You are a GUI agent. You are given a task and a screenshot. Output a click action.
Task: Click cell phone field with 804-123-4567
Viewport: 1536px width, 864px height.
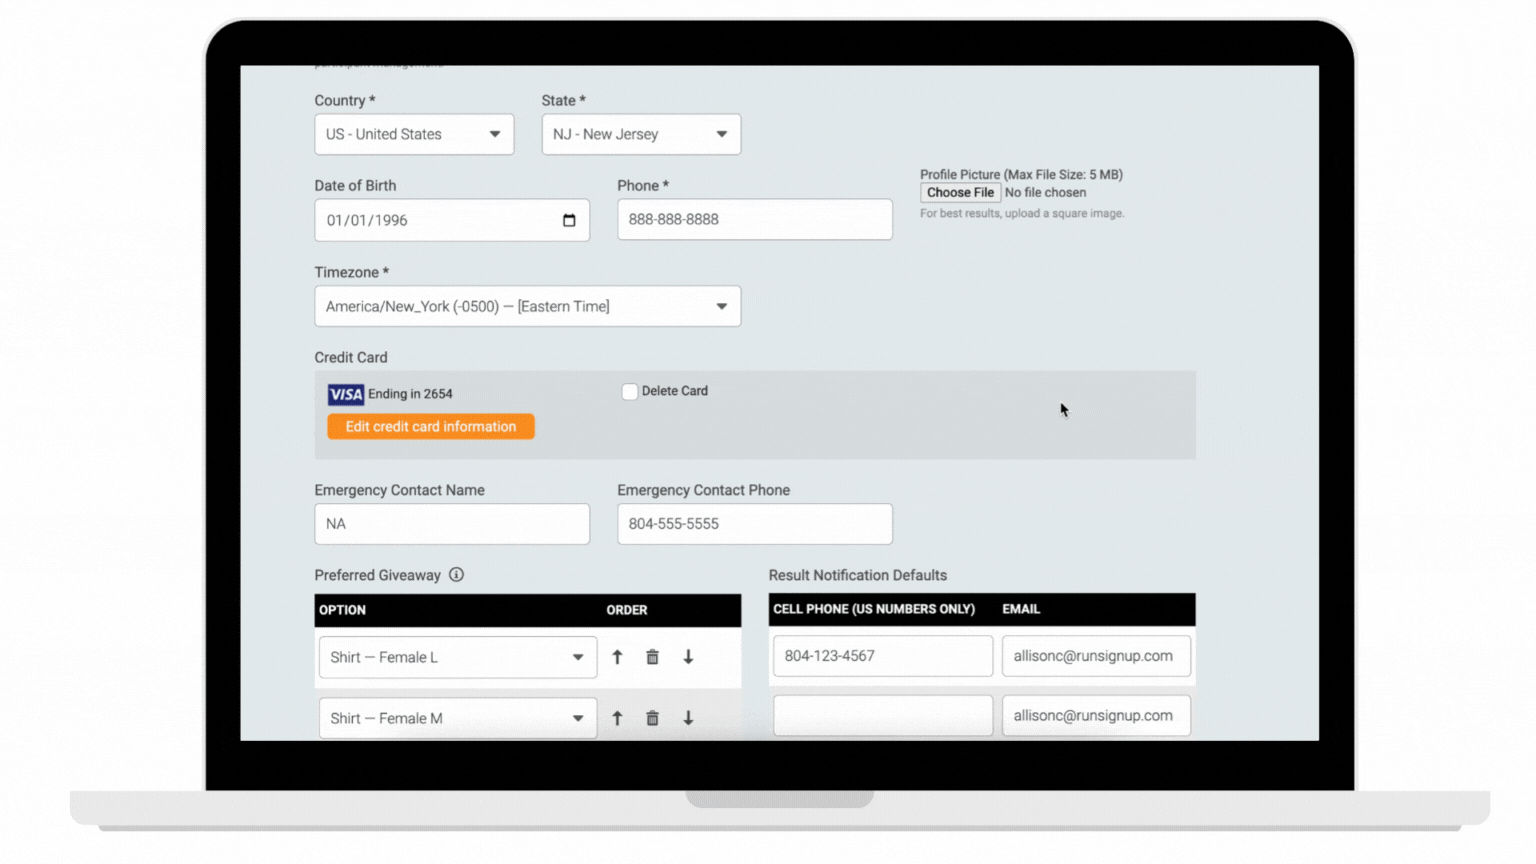click(x=883, y=656)
